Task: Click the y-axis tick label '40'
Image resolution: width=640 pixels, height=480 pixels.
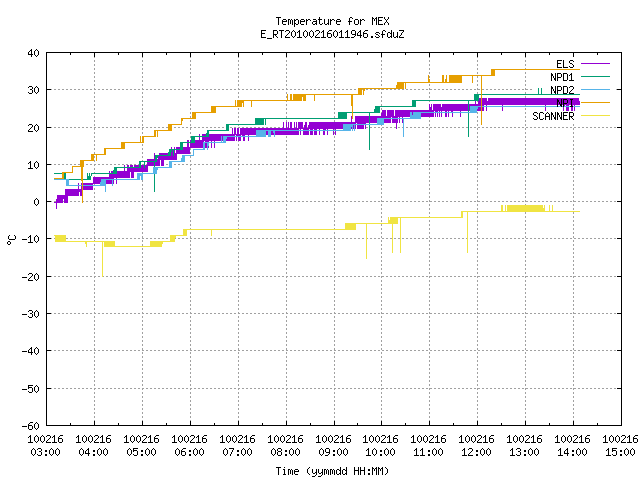Action: pyautogui.click(x=33, y=53)
